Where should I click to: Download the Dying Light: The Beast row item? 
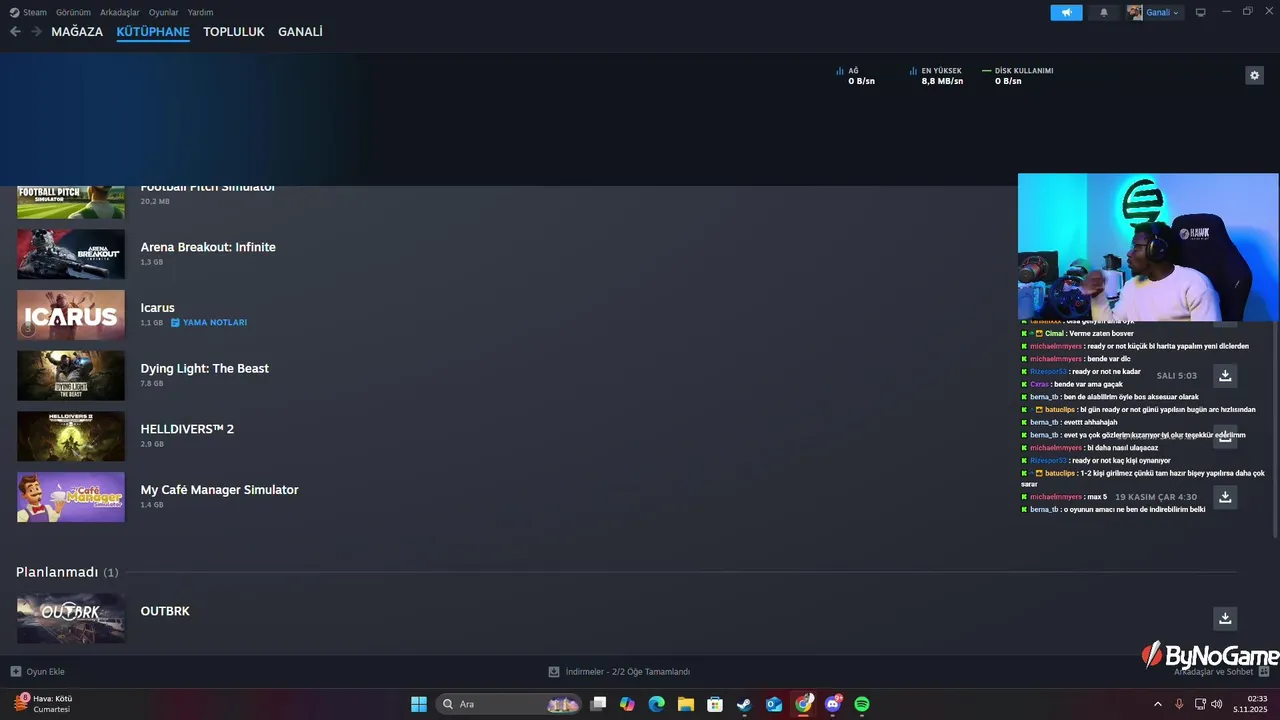(1225, 376)
